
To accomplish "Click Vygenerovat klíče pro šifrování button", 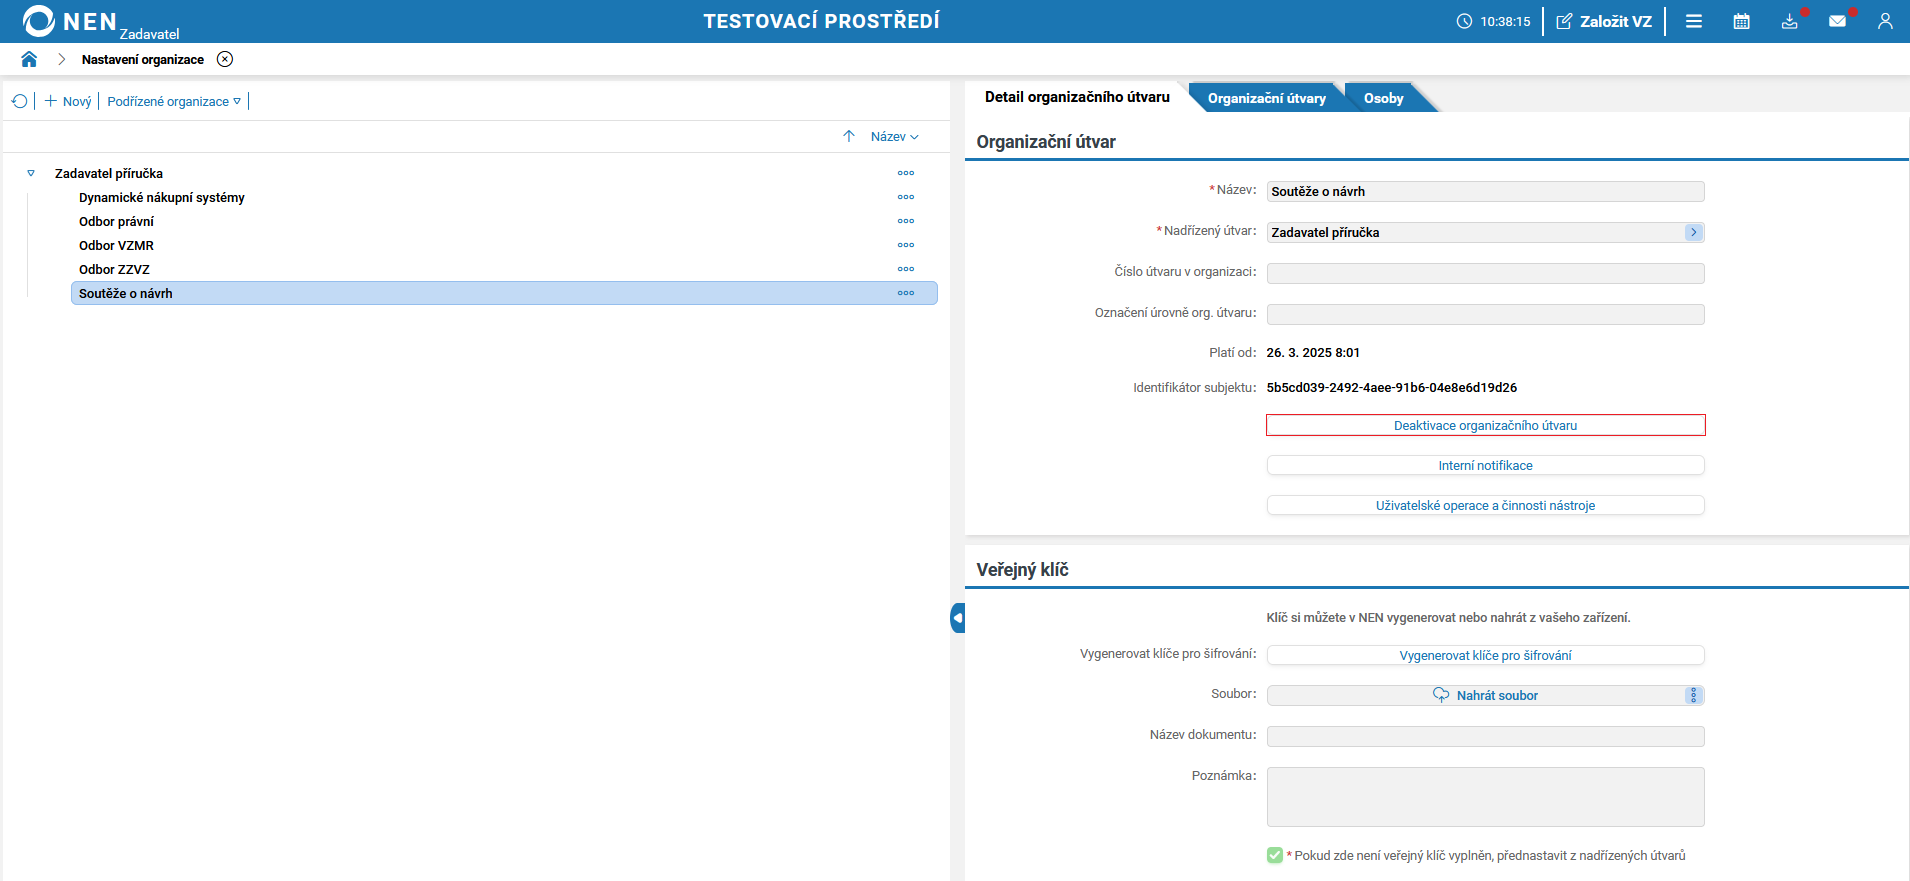I will click(1485, 655).
